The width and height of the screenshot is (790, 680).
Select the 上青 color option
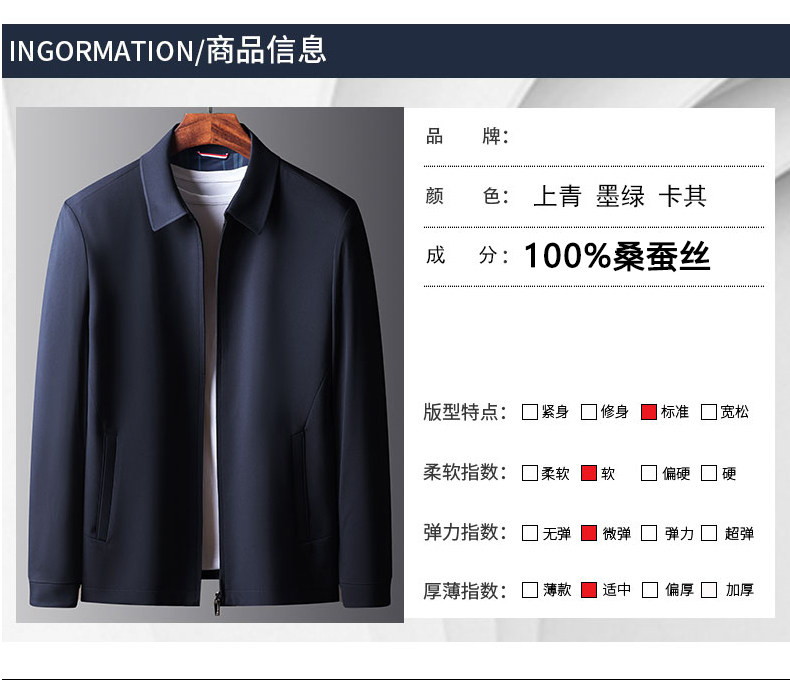point(557,196)
